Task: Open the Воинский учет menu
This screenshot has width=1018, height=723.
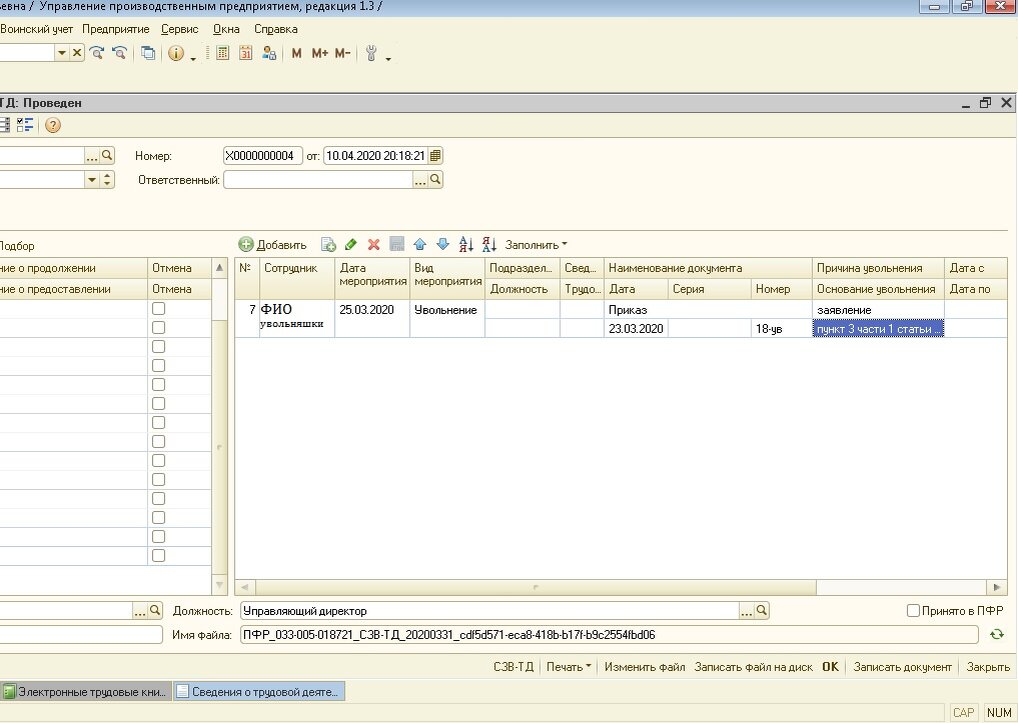Action: (36, 29)
